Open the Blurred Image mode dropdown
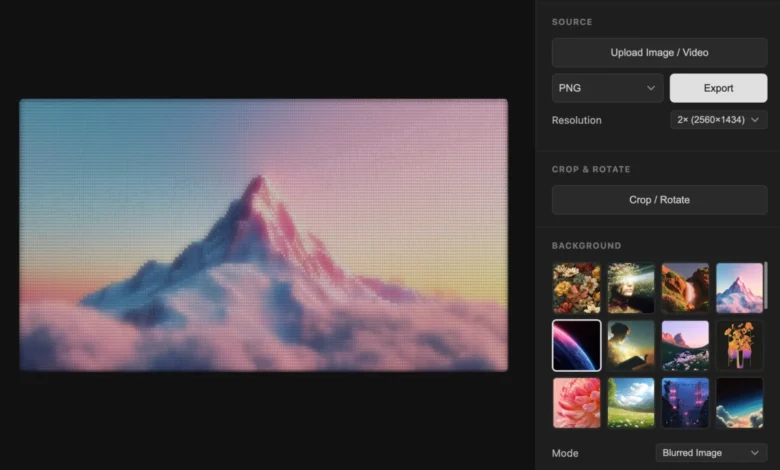780x470 pixels. click(x=711, y=453)
